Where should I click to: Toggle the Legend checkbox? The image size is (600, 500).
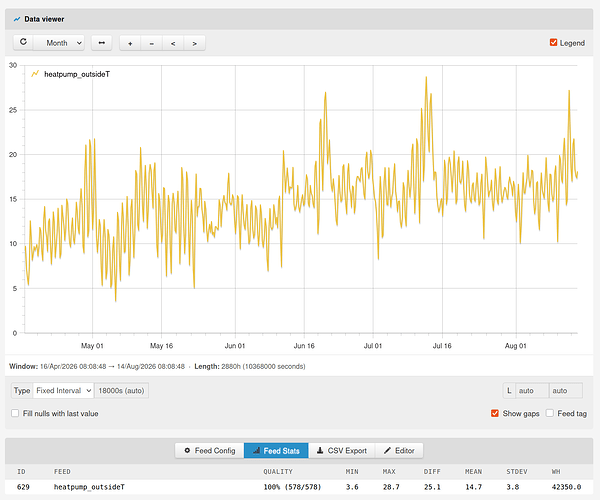click(x=553, y=42)
